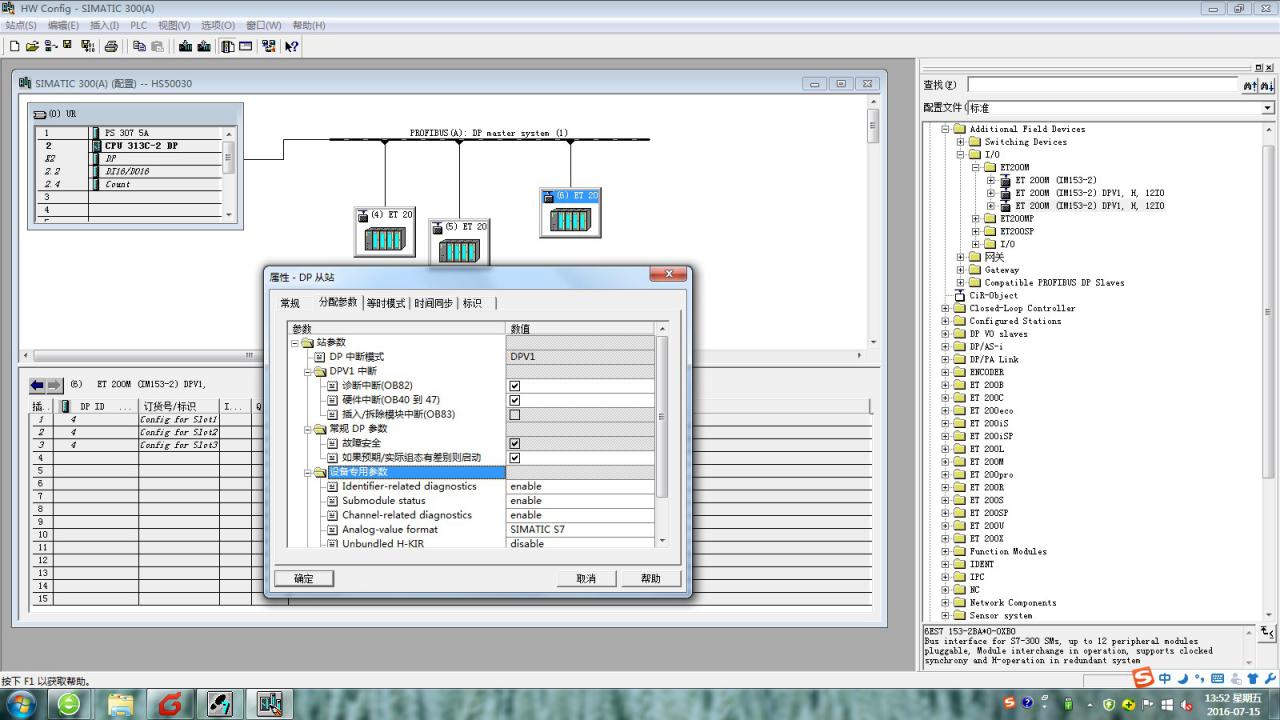
Task: Click the Sogou S input icon
Action: [1143, 679]
